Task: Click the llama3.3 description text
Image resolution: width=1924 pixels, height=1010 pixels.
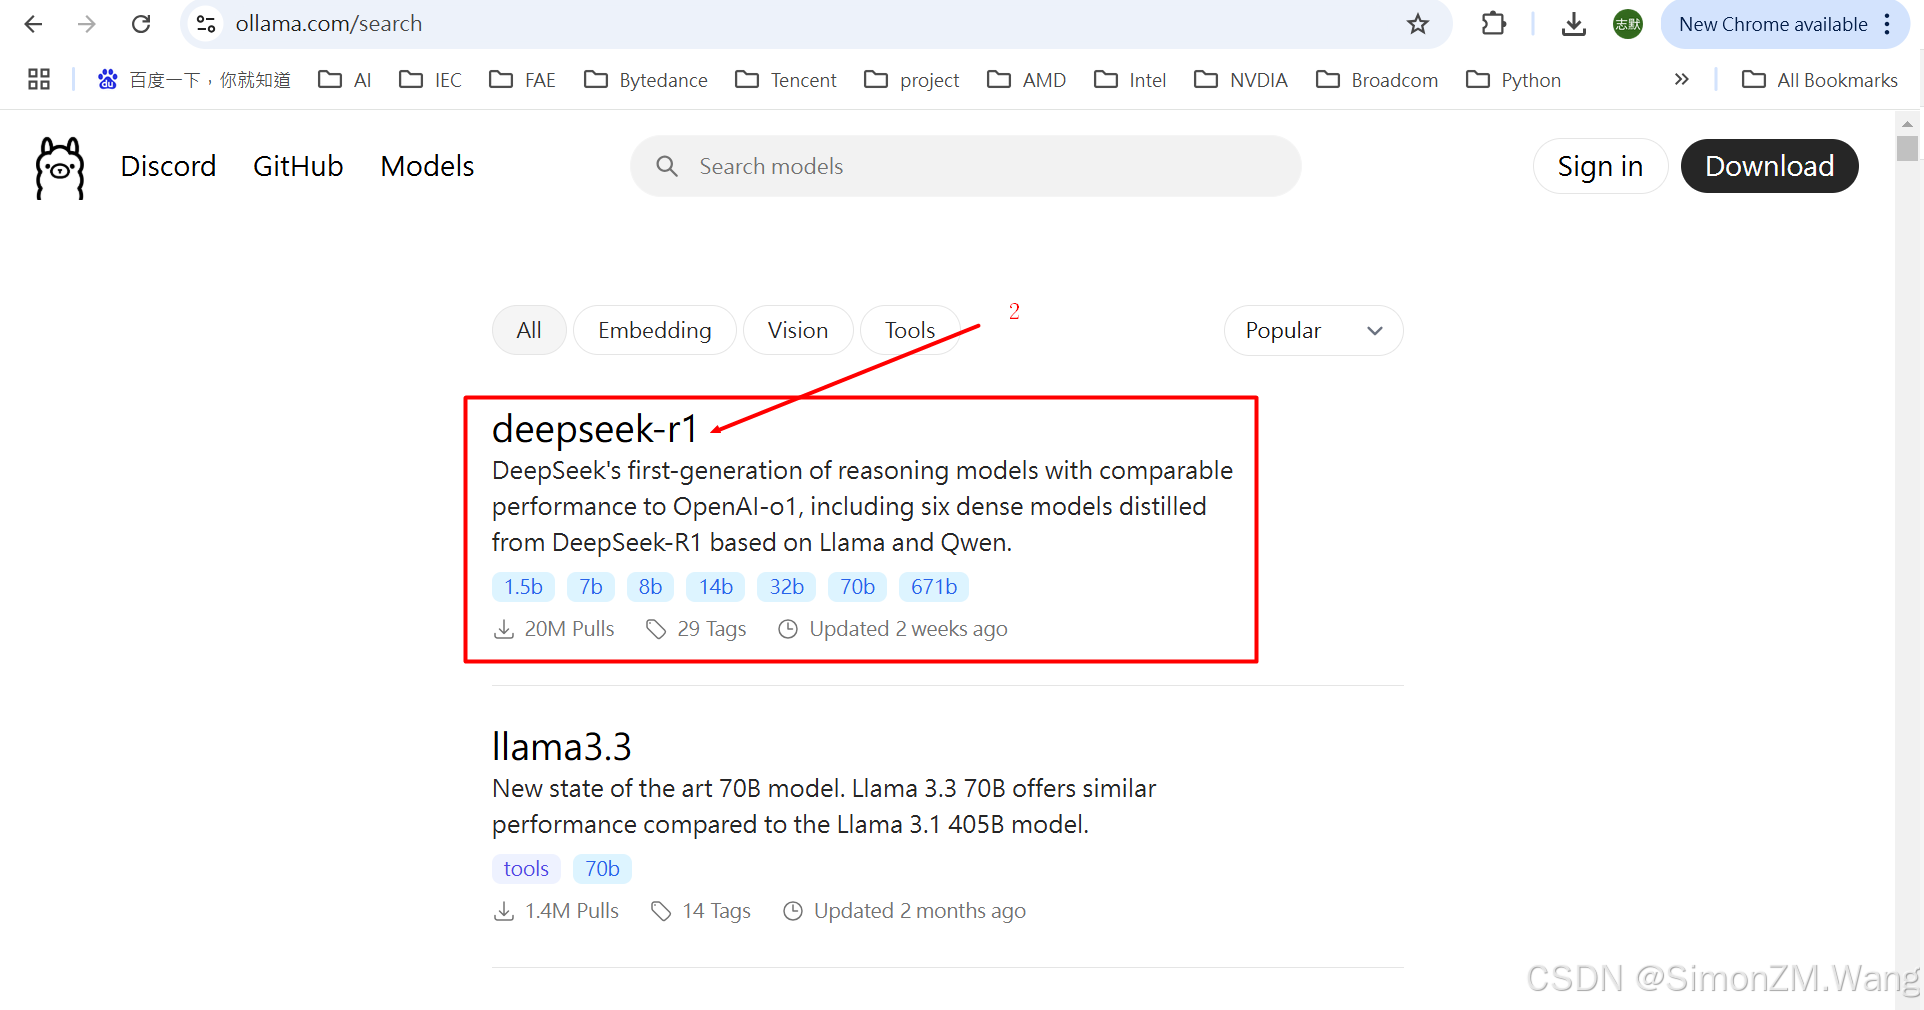Action: point(824,807)
